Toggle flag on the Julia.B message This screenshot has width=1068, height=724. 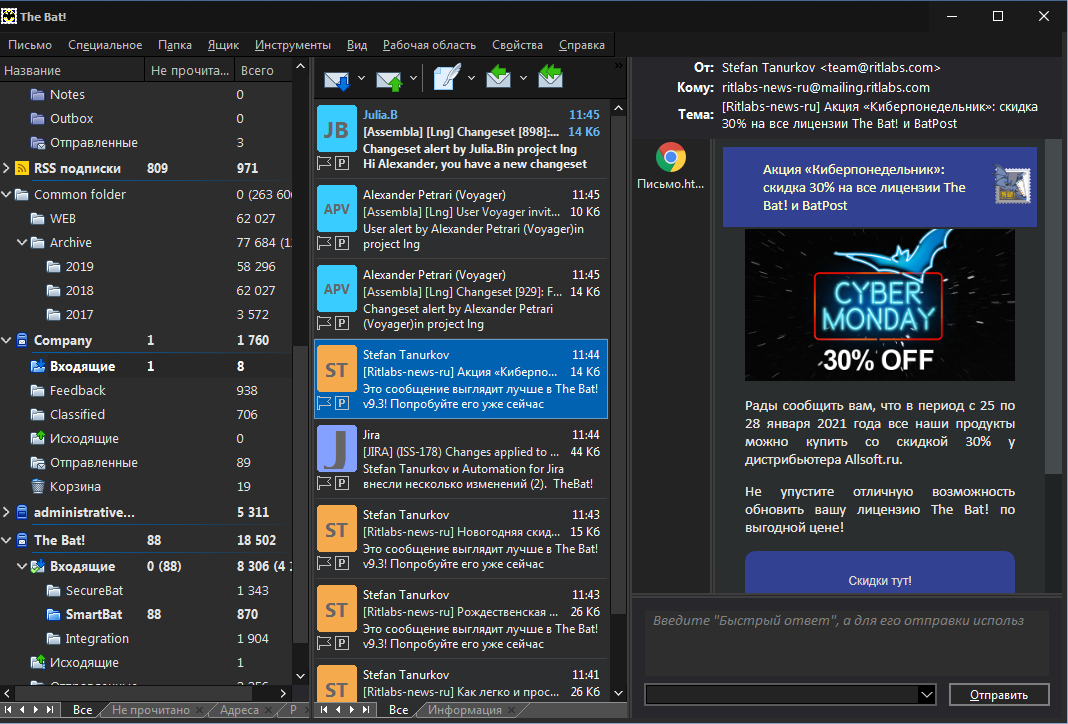[324, 163]
